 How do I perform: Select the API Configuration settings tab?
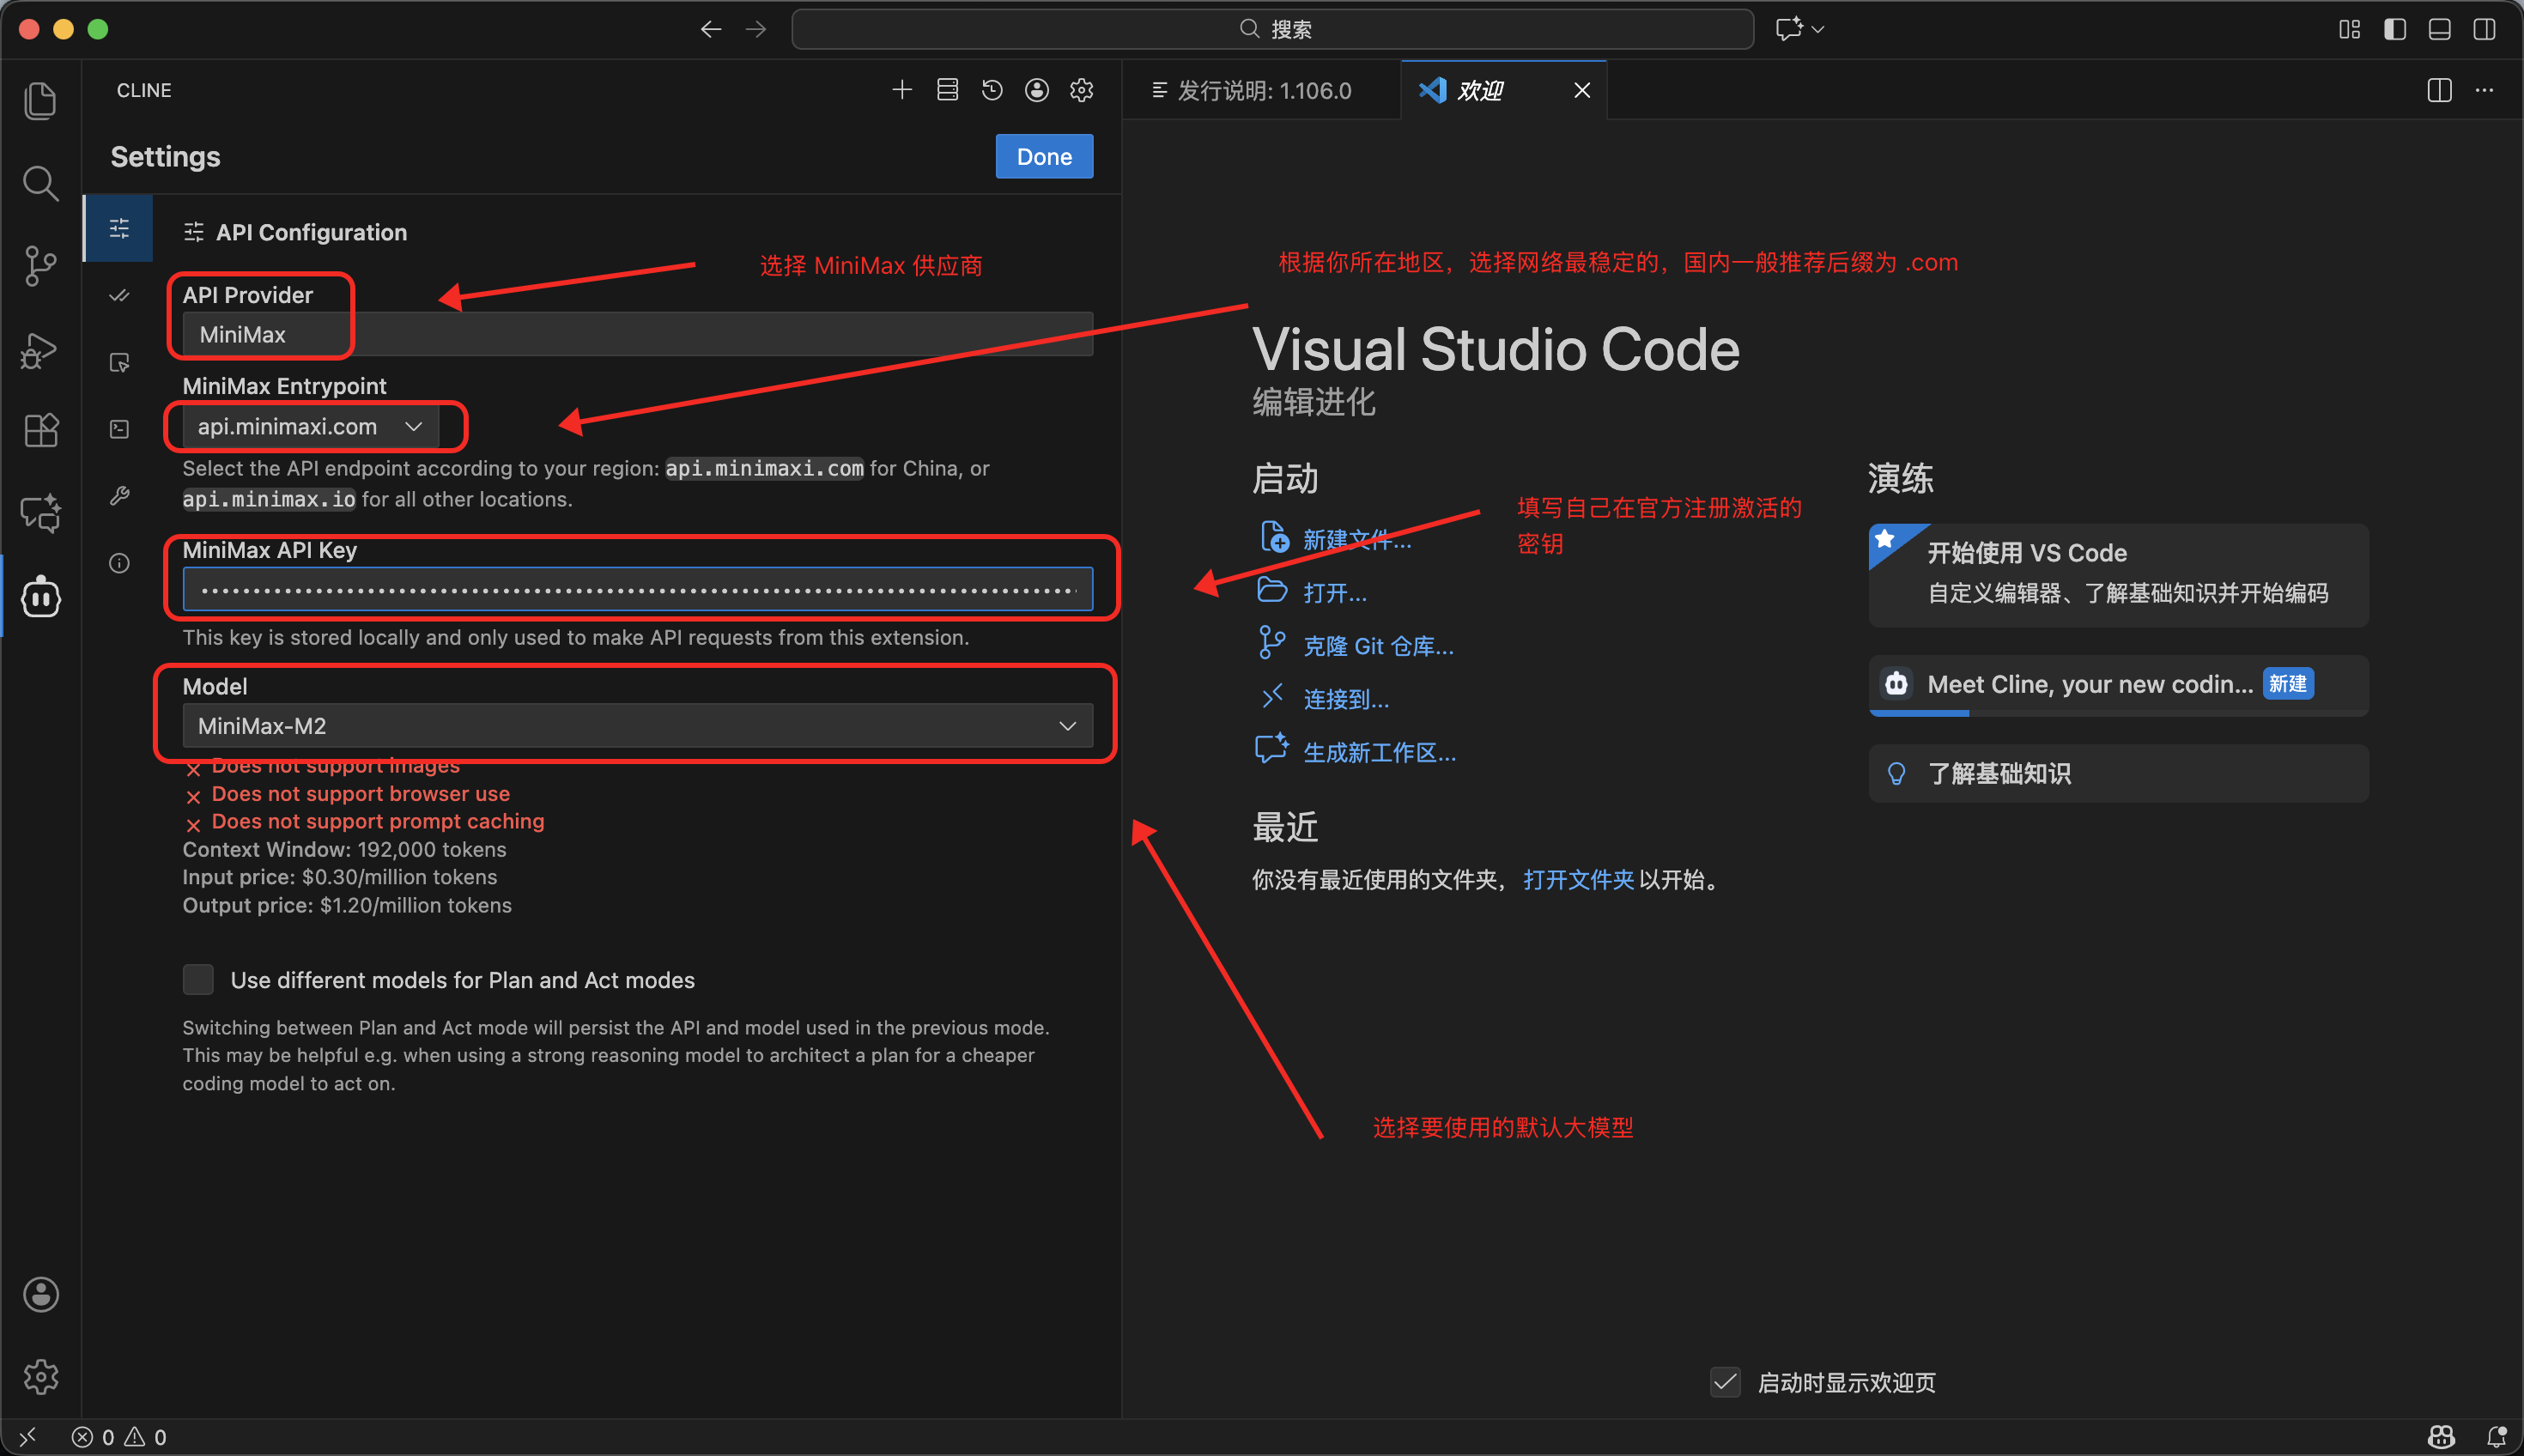pyautogui.click(x=119, y=229)
